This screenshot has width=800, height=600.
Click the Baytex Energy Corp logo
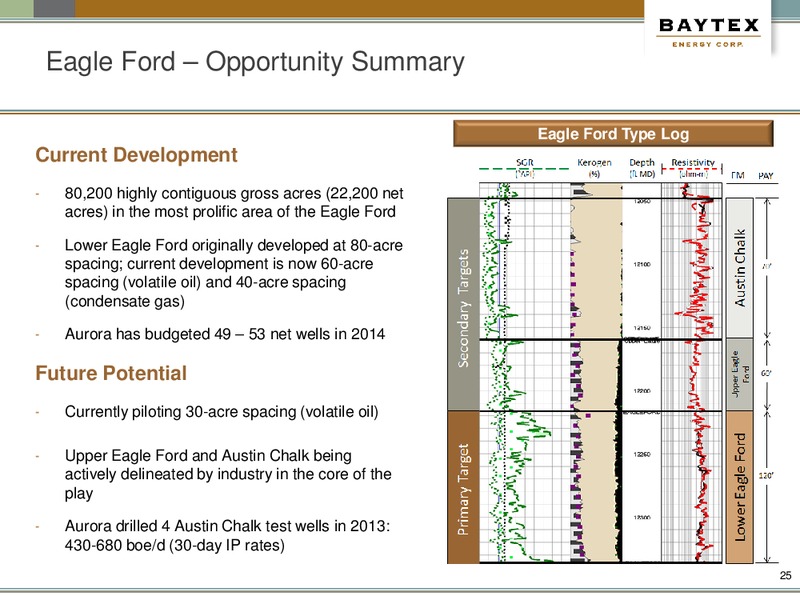tap(709, 32)
